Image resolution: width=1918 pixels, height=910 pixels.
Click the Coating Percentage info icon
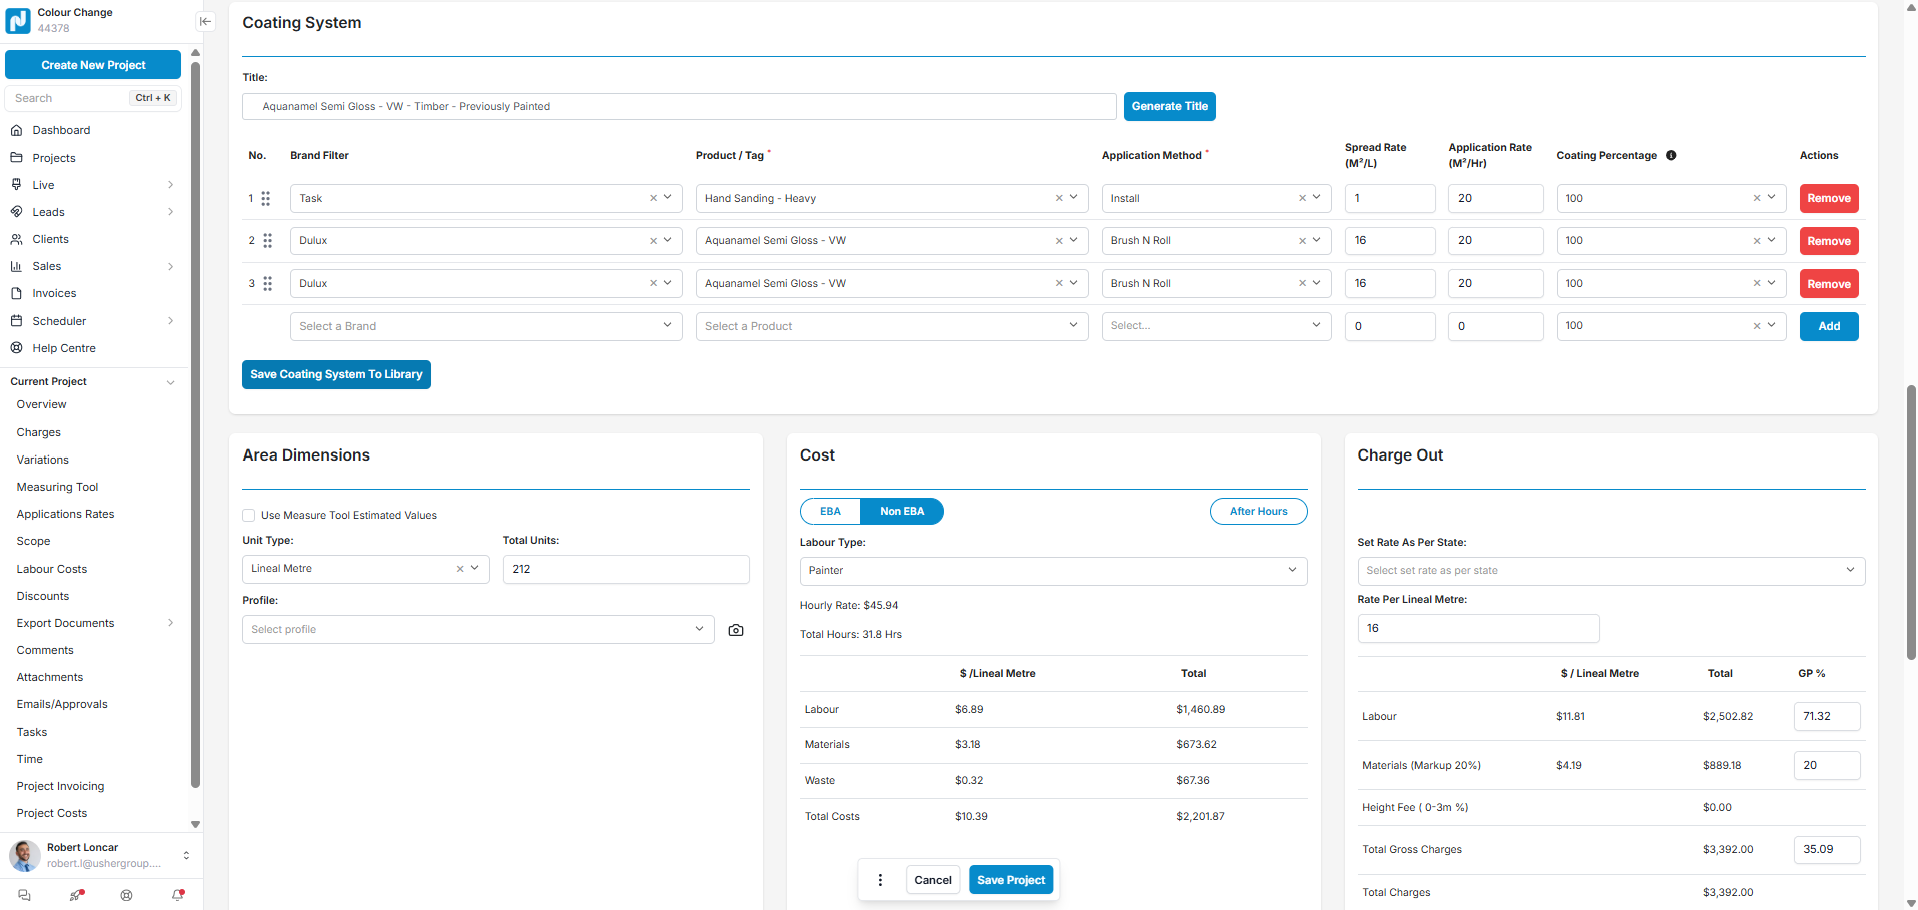tap(1671, 156)
